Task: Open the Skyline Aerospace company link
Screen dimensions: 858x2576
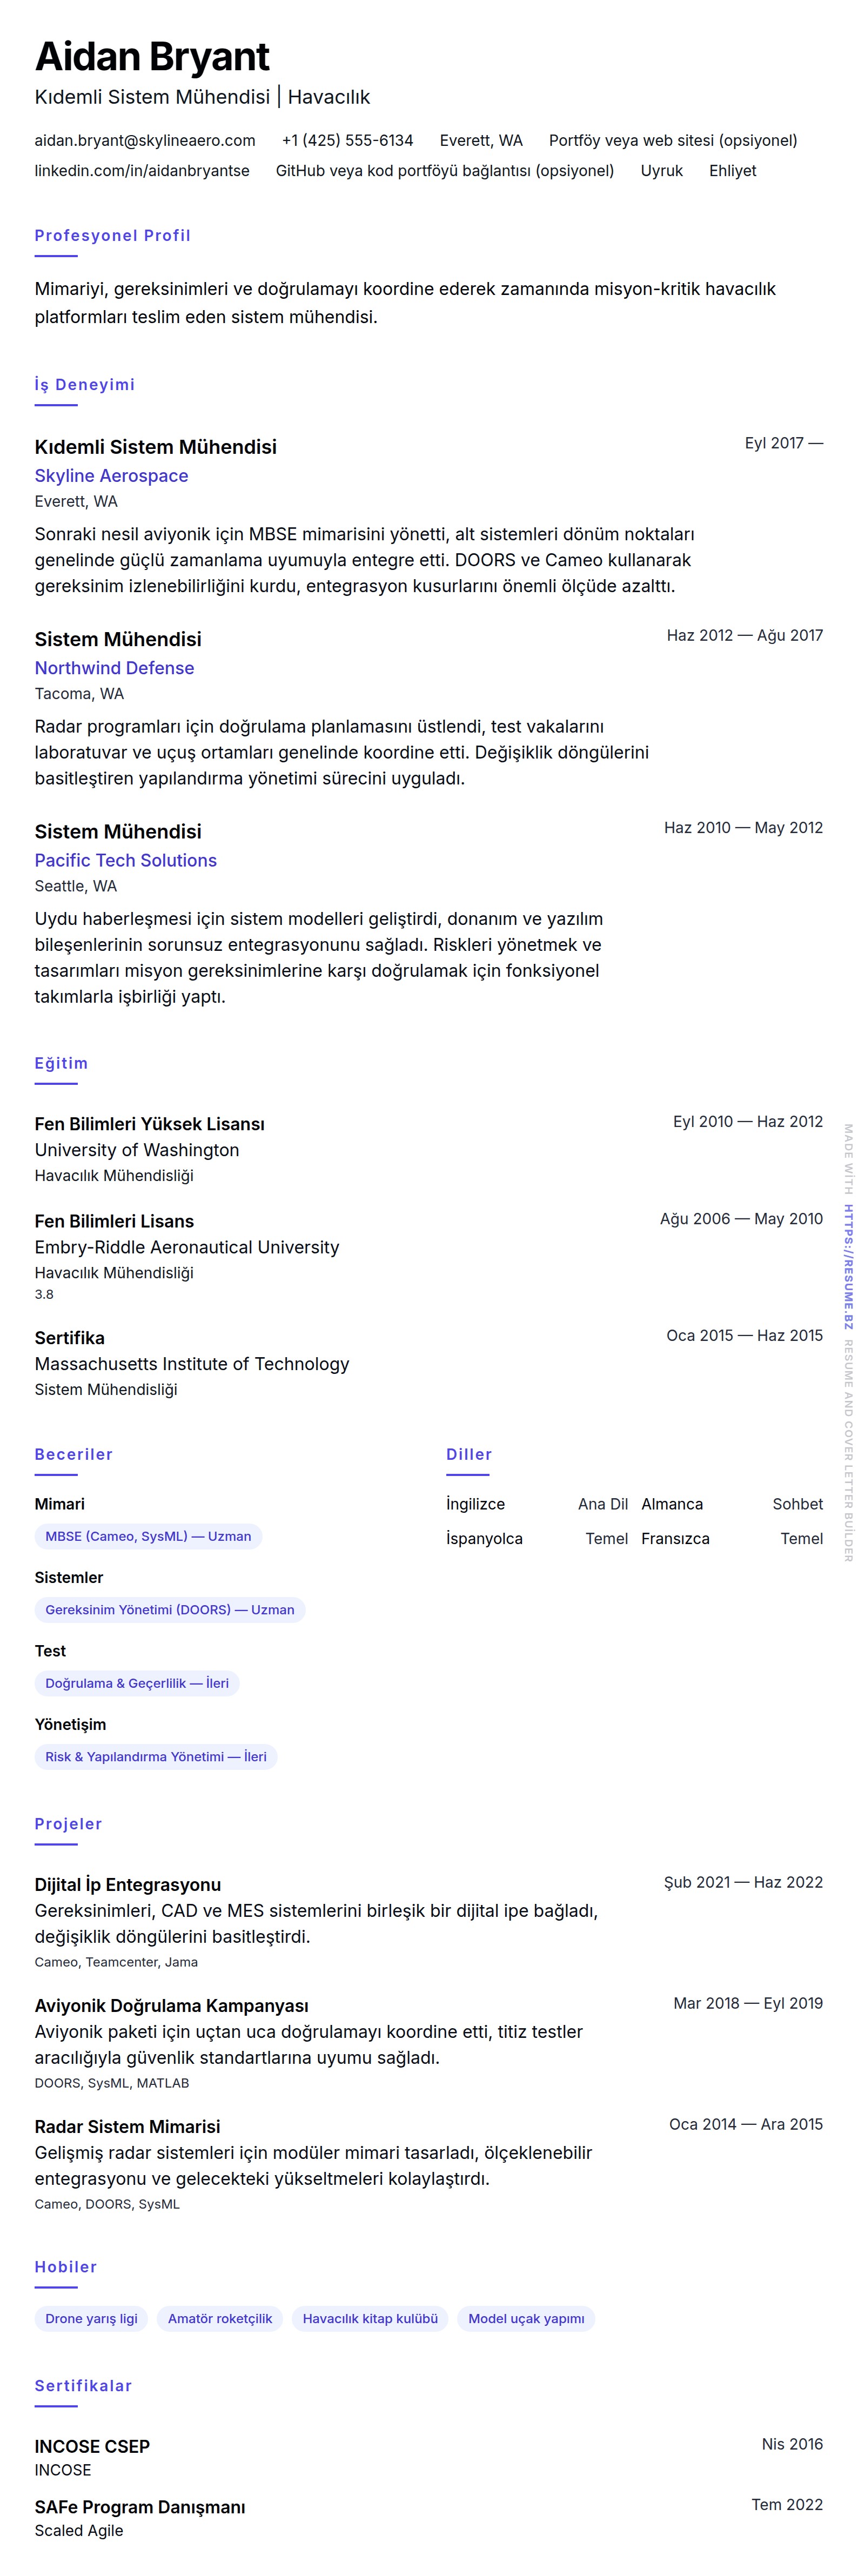Action: pos(111,476)
